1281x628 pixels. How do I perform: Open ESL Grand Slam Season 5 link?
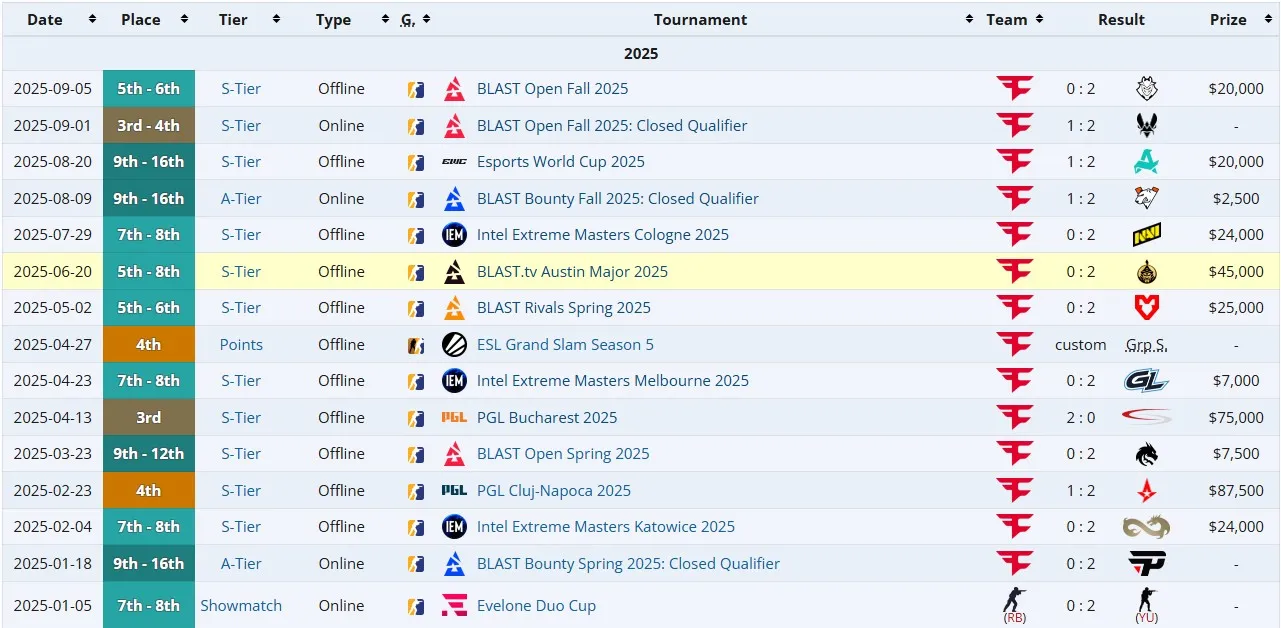565,345
